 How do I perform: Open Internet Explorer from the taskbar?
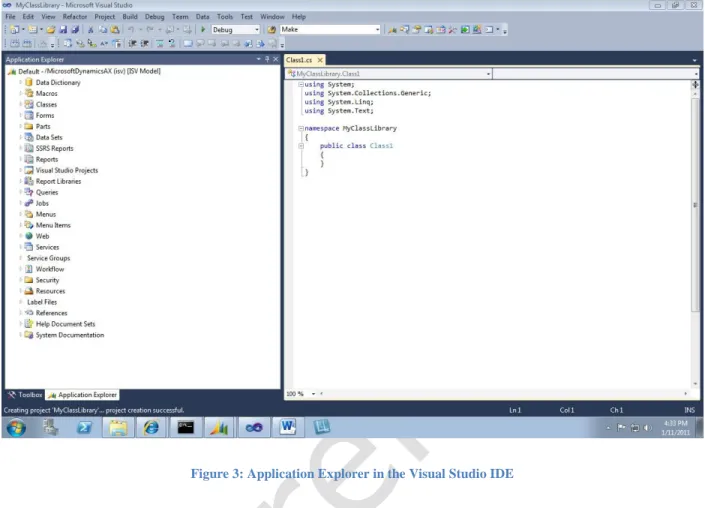click(151, 427)
